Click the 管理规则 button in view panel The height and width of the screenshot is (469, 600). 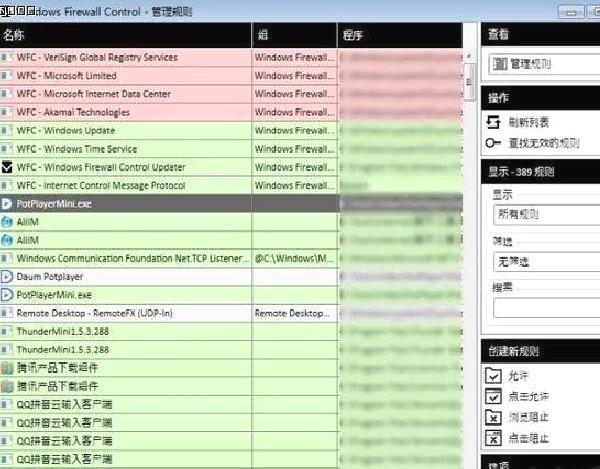pyautogui.click(x=544, y=64)
